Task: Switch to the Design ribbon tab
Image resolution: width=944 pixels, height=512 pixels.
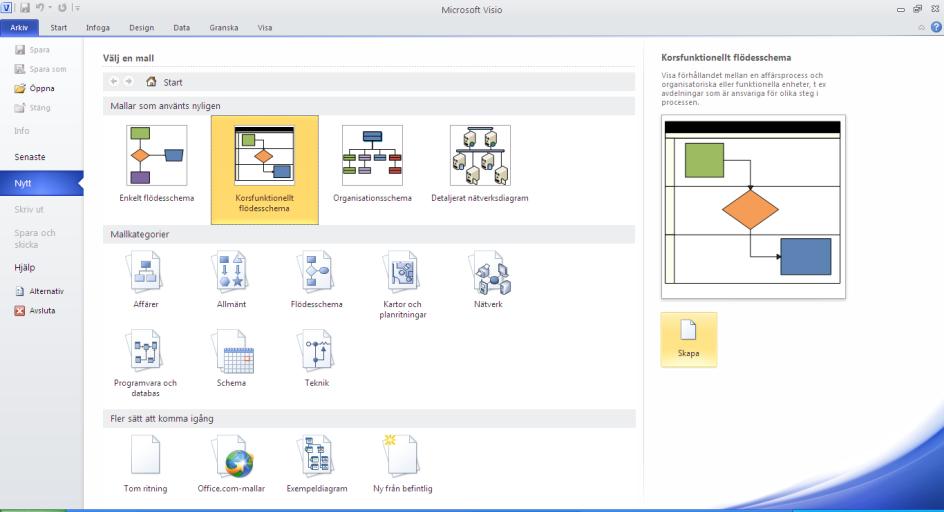Action: [x=141, y=28]
